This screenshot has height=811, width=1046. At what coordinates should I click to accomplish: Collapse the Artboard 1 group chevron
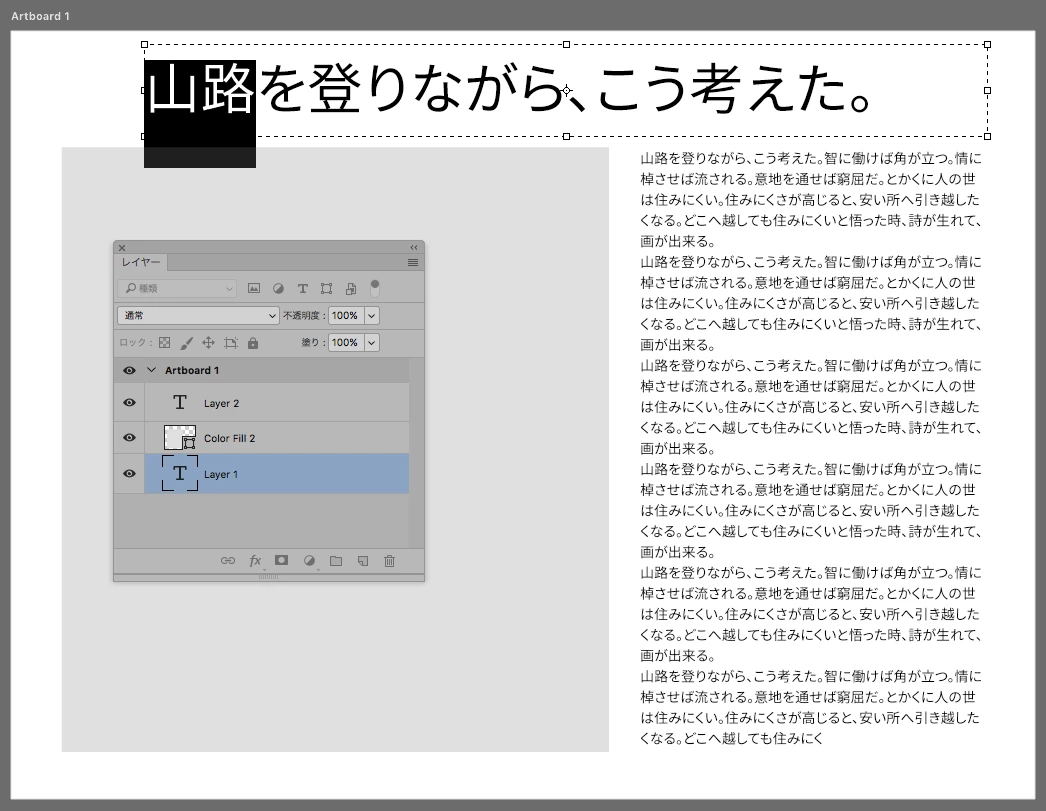(151, 369)
